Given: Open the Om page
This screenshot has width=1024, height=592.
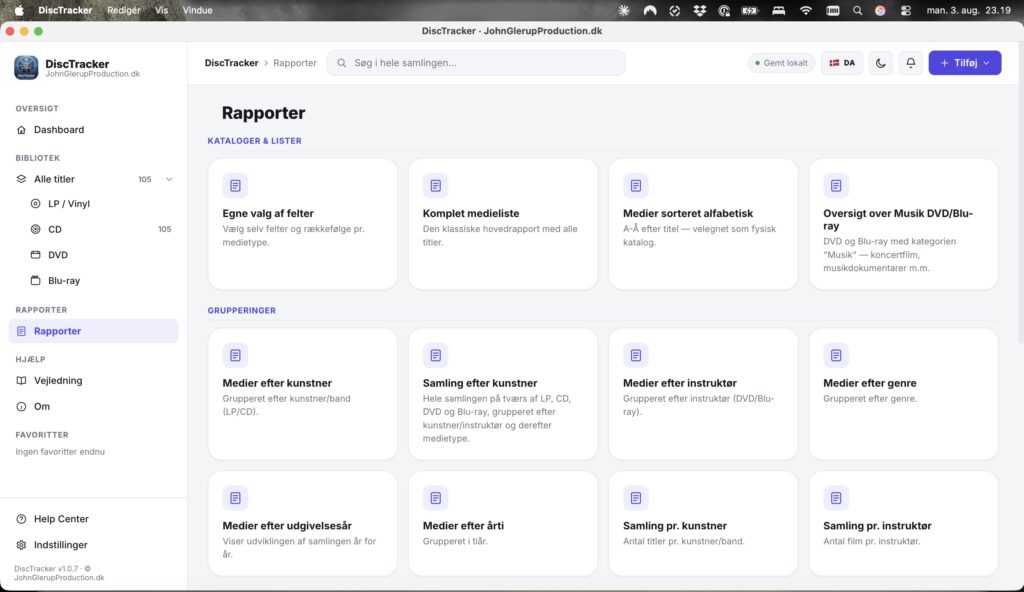Looking at the screenshot, I should click(x=93, y=406).
